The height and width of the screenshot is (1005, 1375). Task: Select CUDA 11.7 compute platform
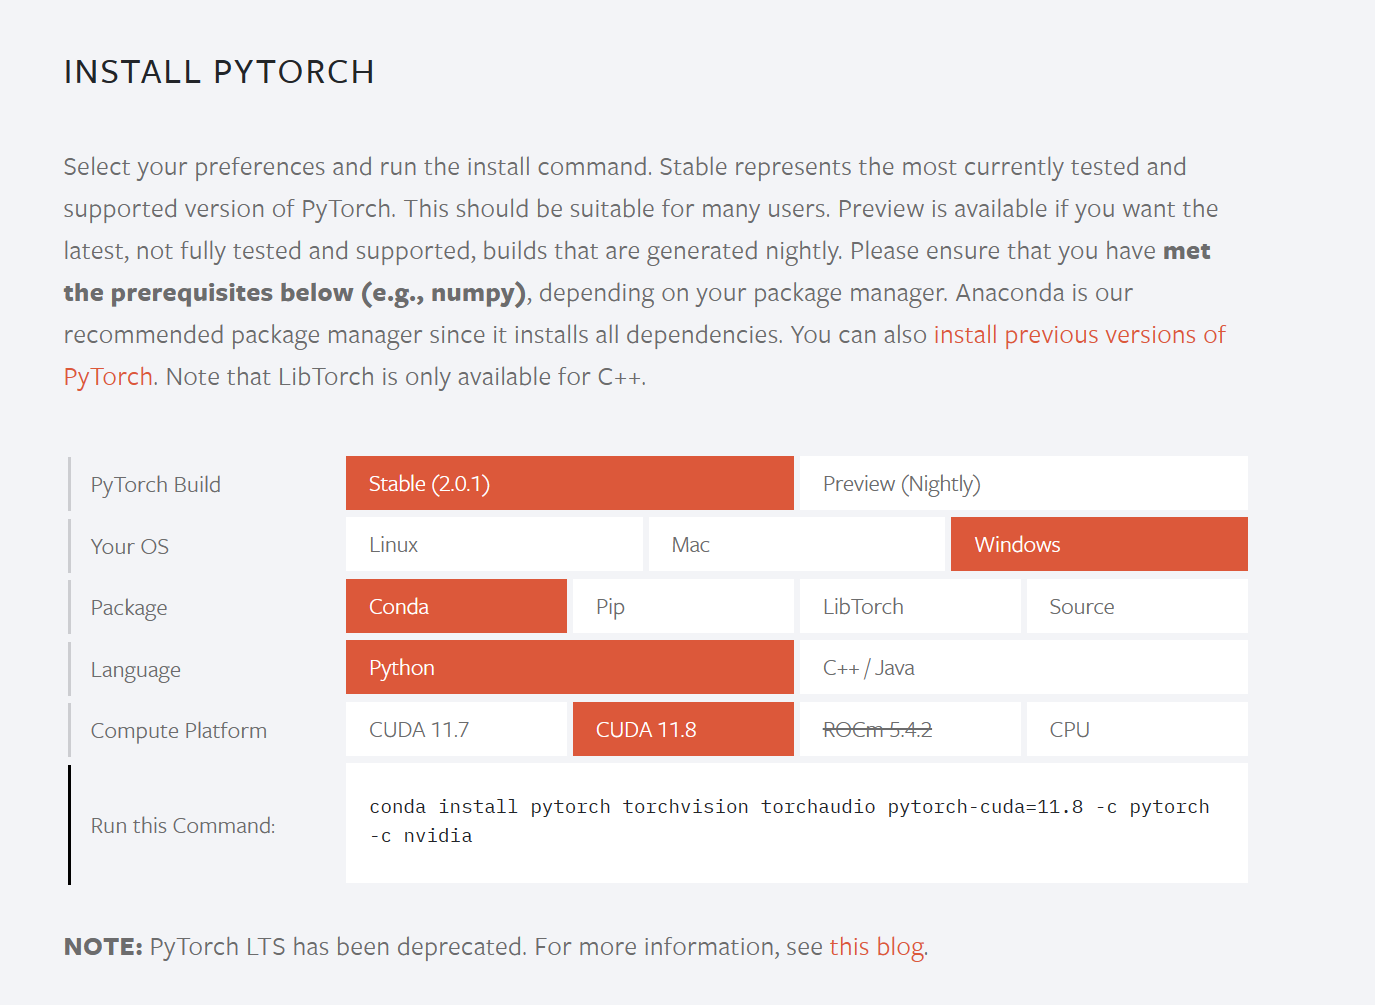[x=455, y=729]
